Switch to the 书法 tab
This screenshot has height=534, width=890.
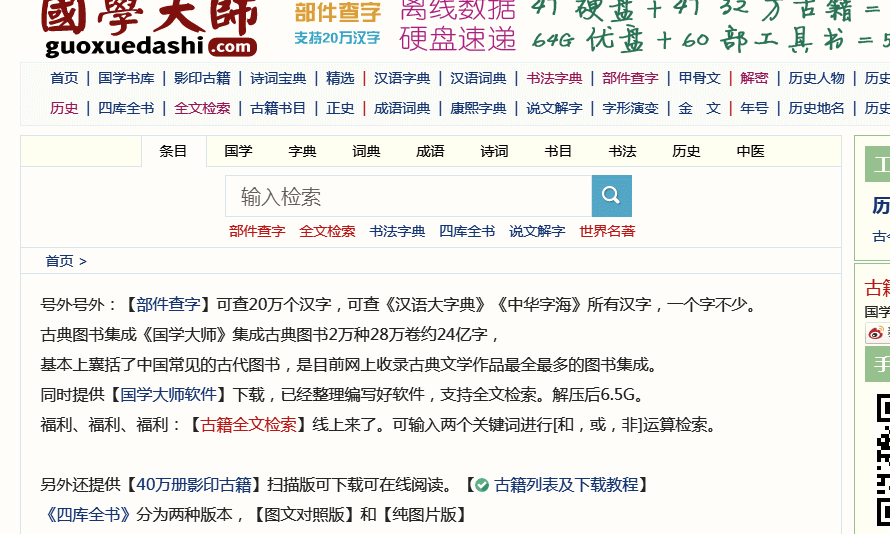click(623, 151)
